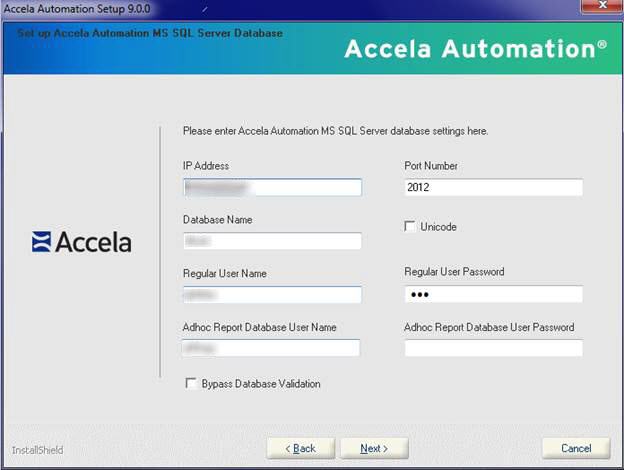
Task: Click the 'Set up Accela Automation MS SQL Server Database' heading
Action: point(150,33)
